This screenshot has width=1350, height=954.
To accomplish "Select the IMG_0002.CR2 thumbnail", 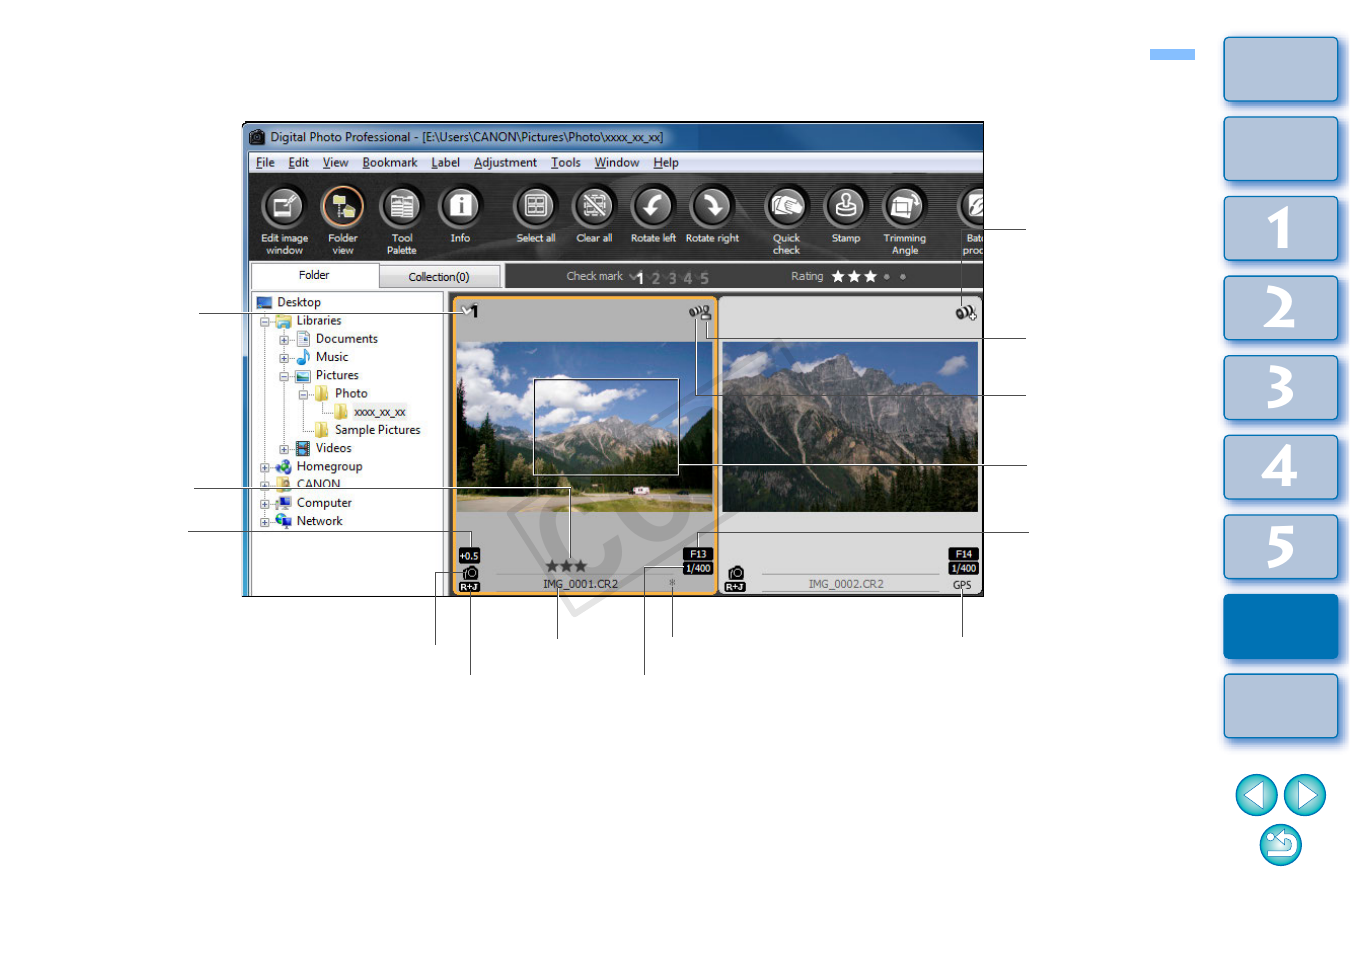I will point(850,446).
